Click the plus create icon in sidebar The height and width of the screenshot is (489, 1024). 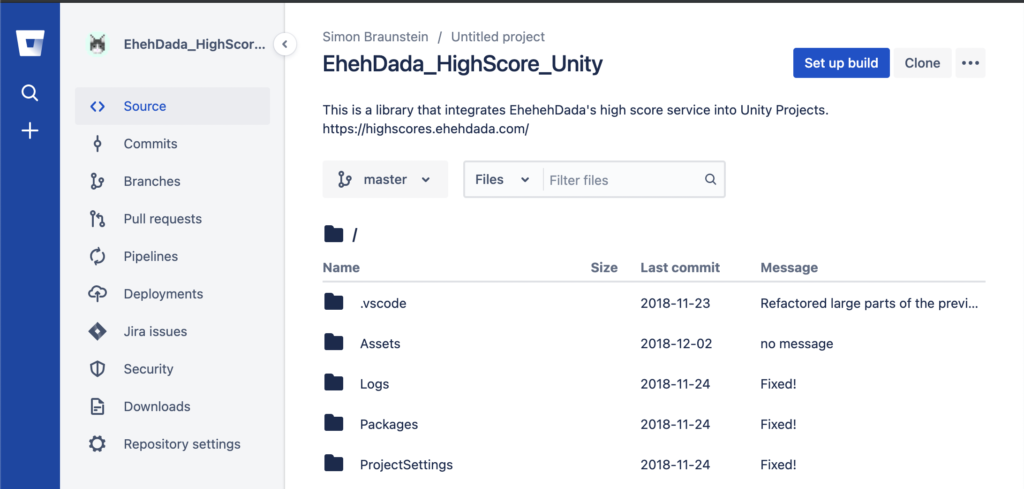coord(29,131)
